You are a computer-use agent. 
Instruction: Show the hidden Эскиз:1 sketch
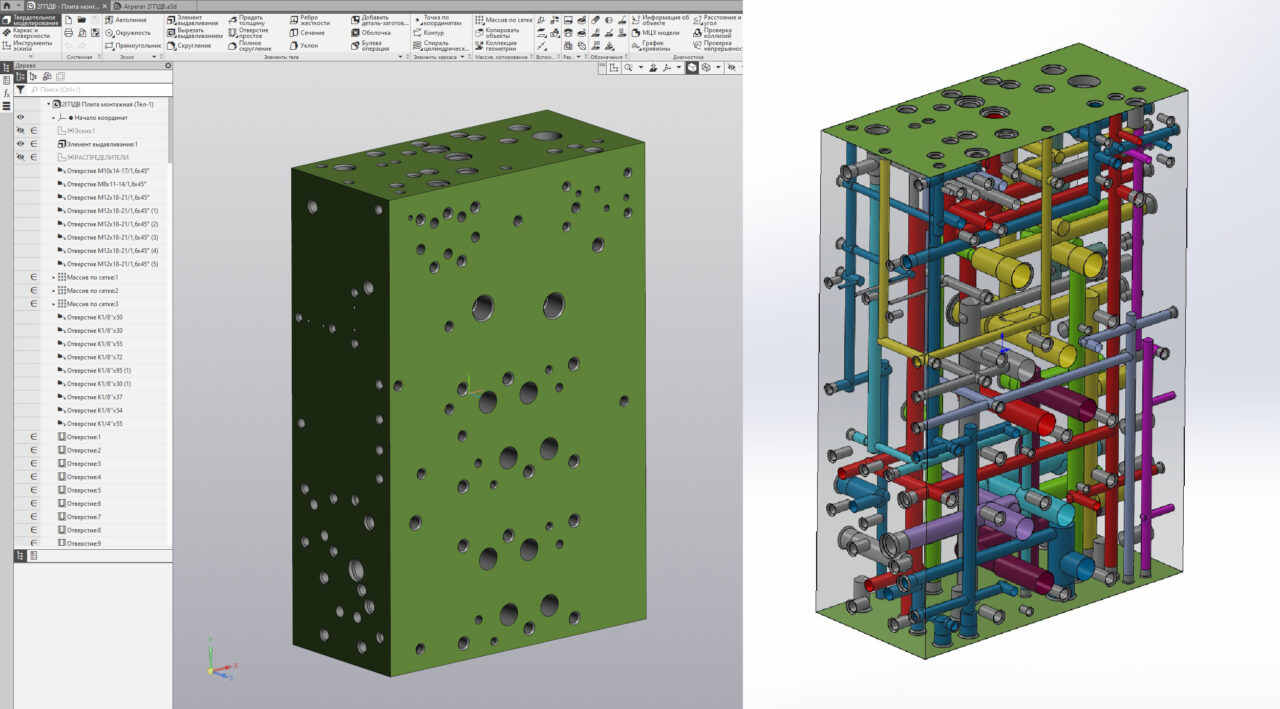coord(20,131)
